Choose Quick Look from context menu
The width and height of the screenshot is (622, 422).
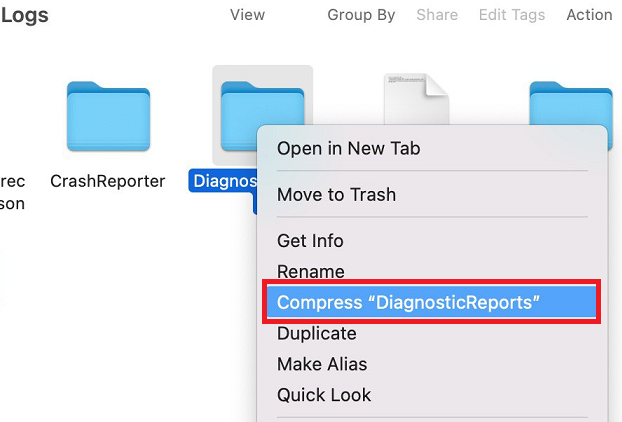tap(324, 396)
